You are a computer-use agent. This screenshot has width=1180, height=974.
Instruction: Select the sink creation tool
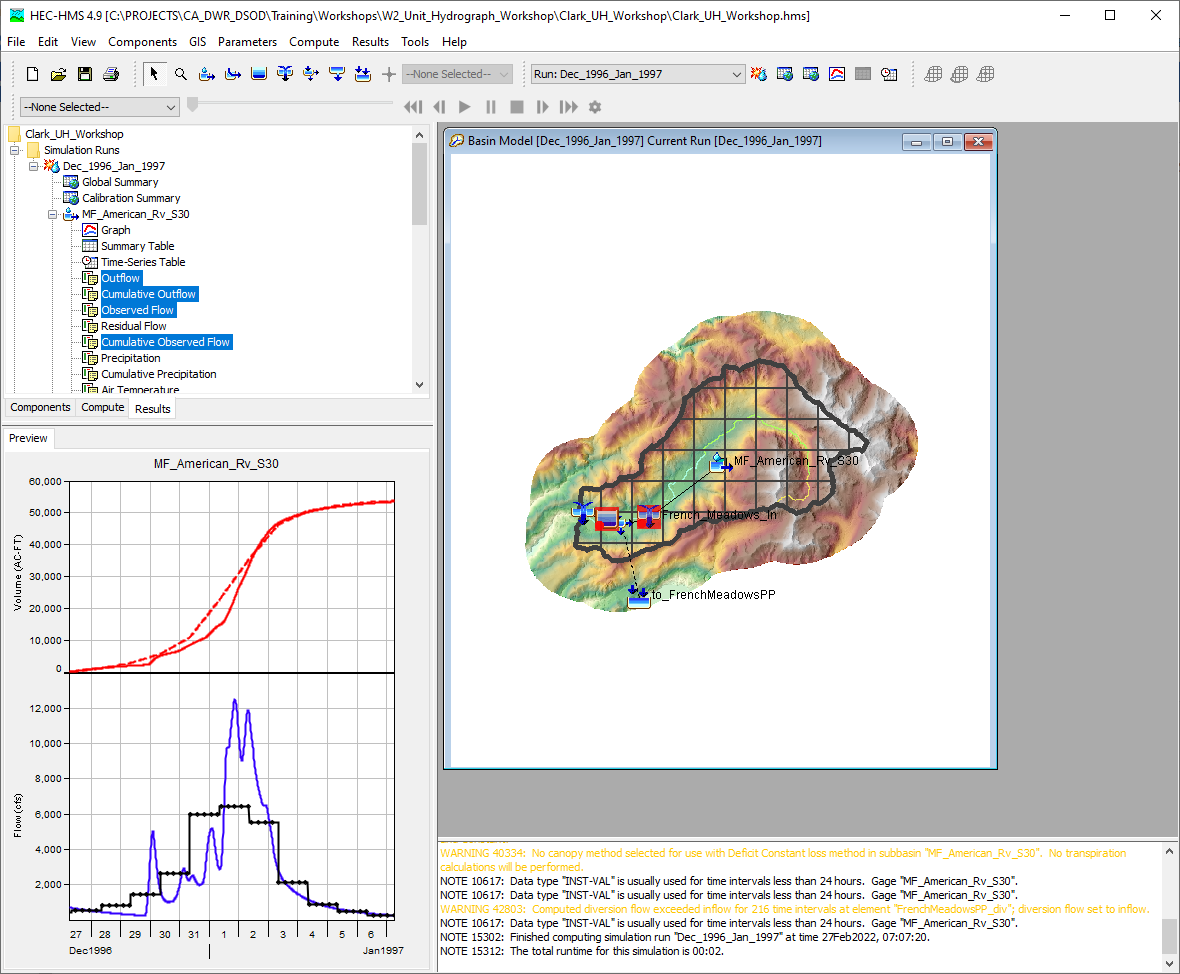pos(362,73)
